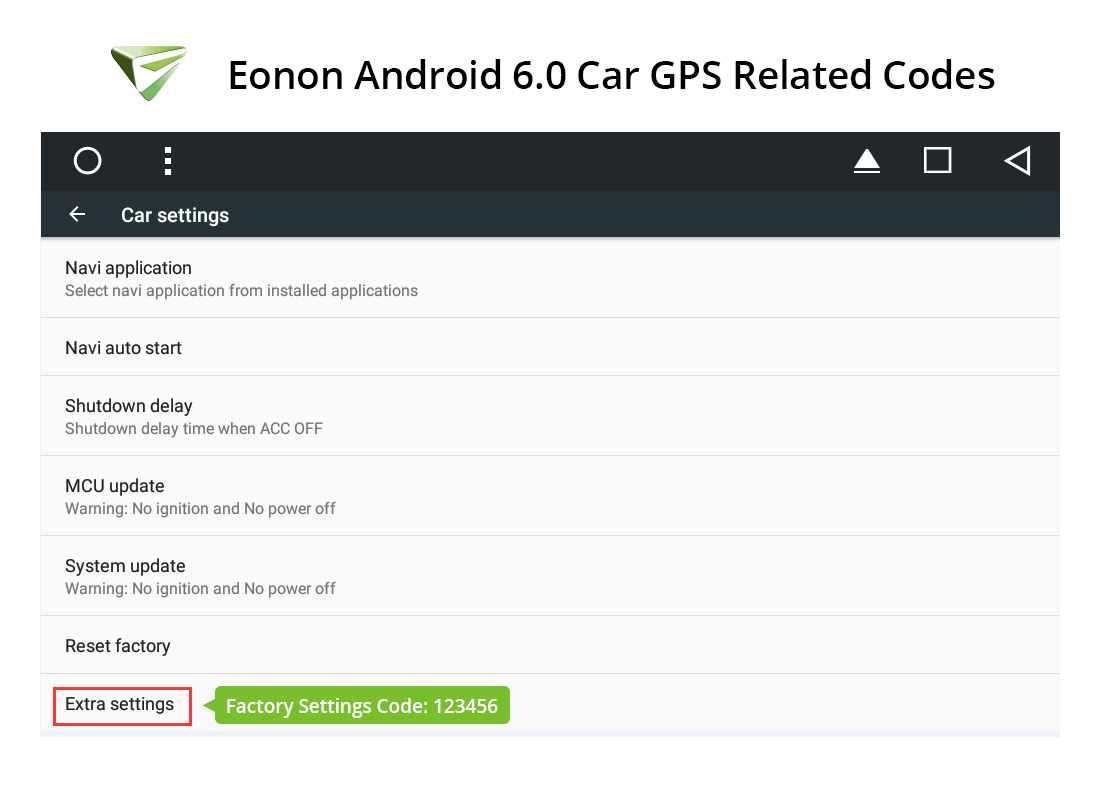
Task: Open recent apps square icon
Action: click(937, 160)
